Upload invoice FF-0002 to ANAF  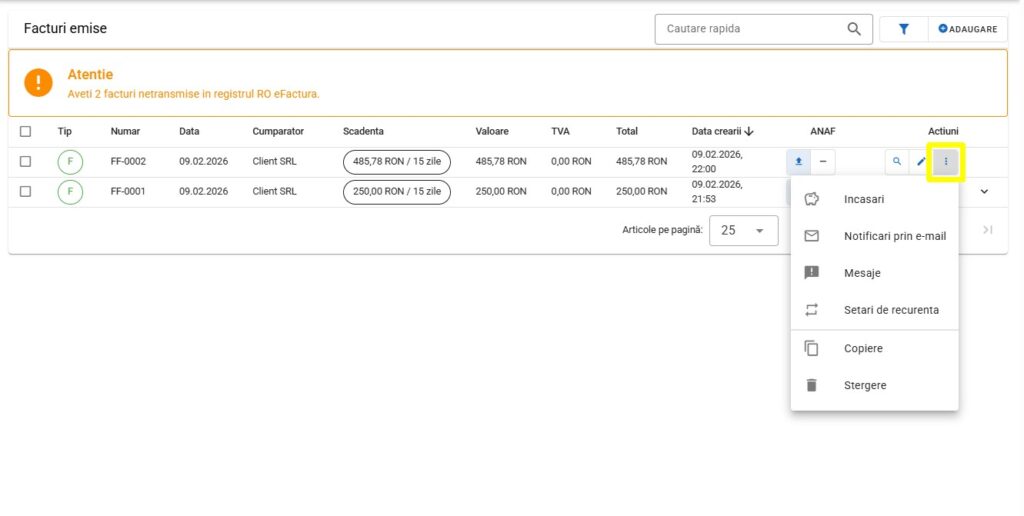798,161
